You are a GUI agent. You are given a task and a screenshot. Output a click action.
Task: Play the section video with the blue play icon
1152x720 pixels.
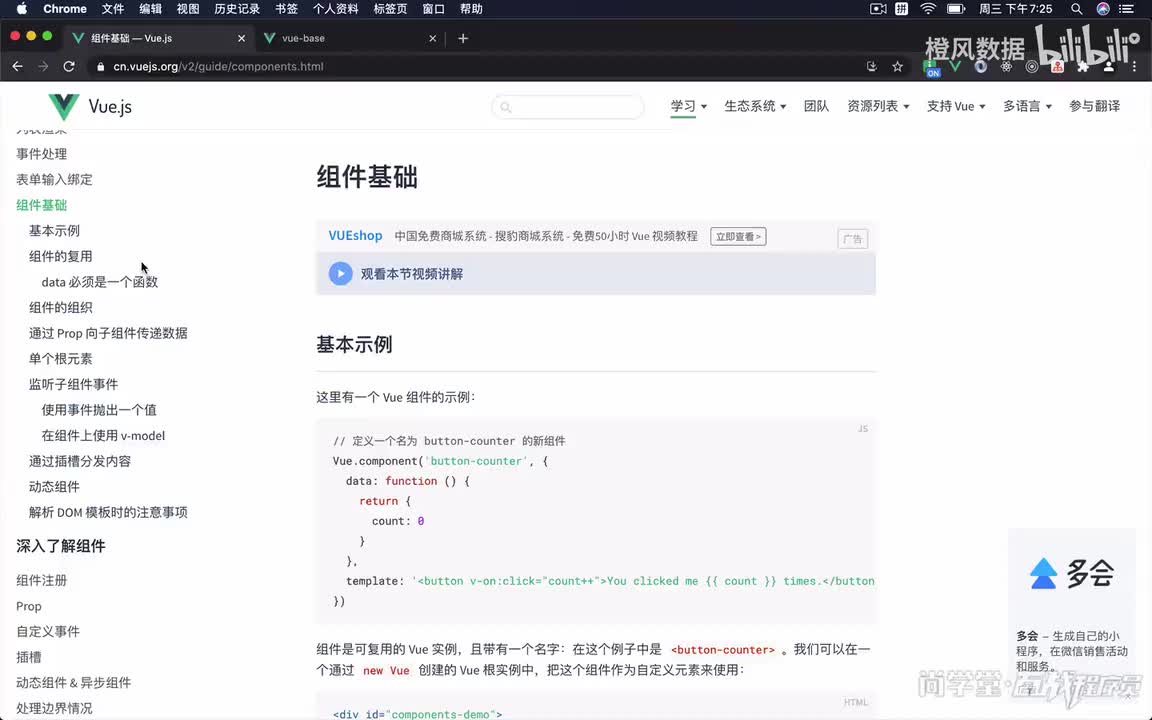(340, 273)
